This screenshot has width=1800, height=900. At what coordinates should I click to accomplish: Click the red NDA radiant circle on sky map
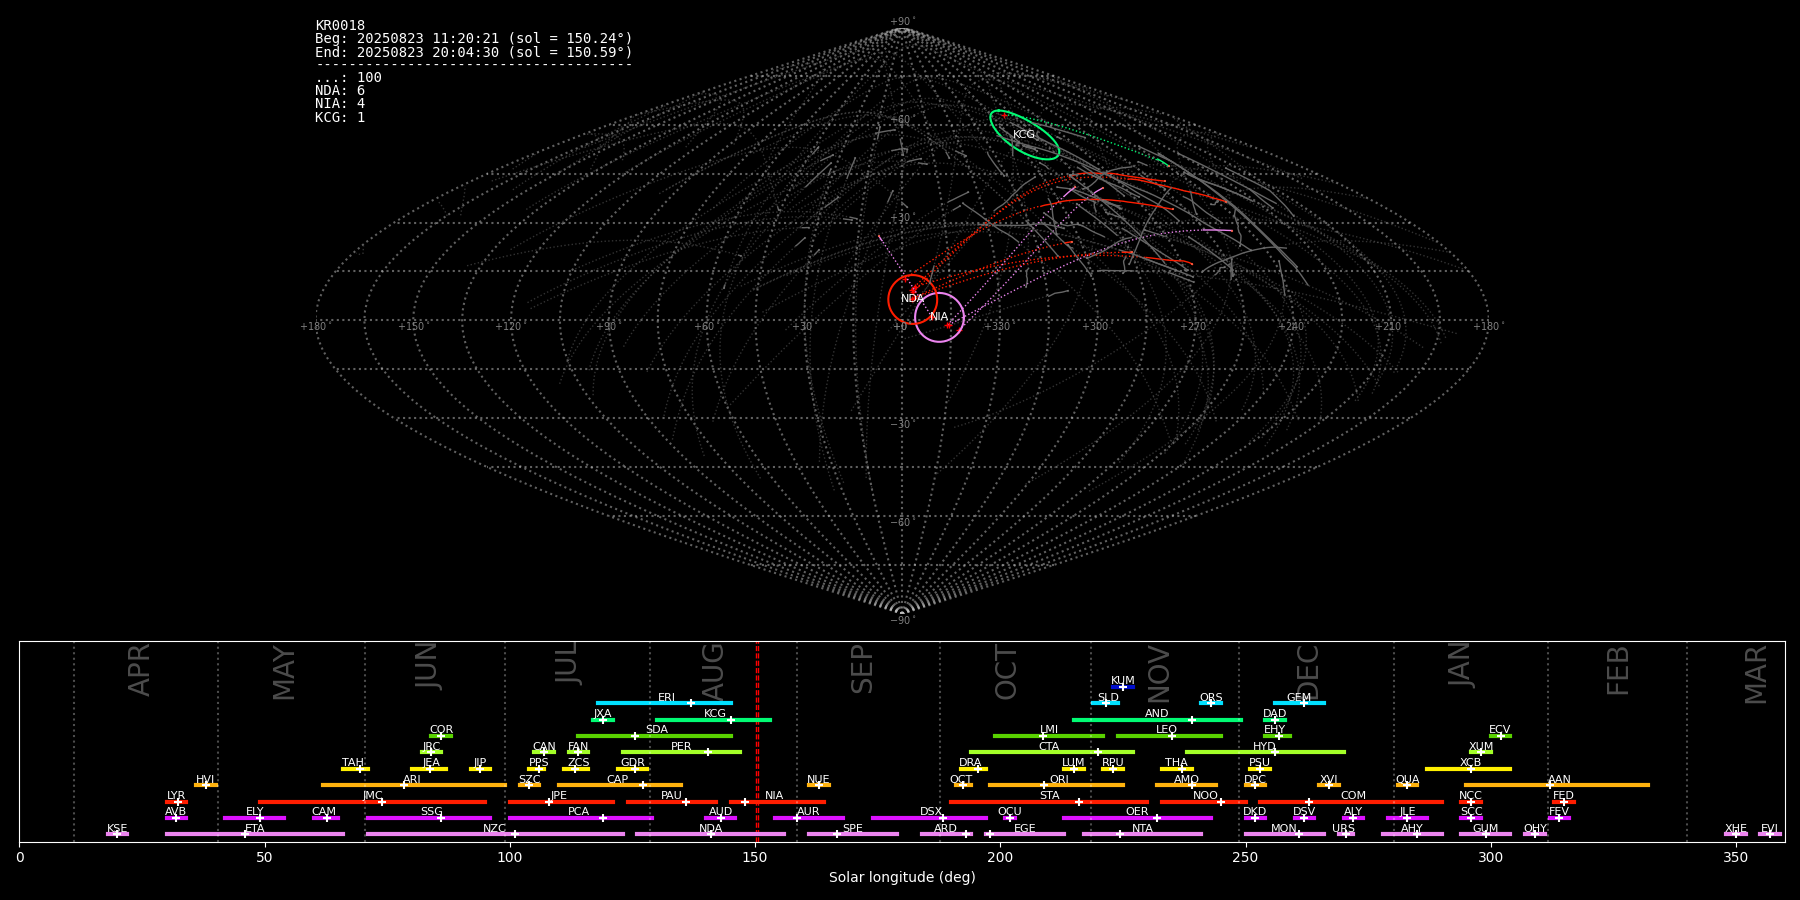(912, 299)
